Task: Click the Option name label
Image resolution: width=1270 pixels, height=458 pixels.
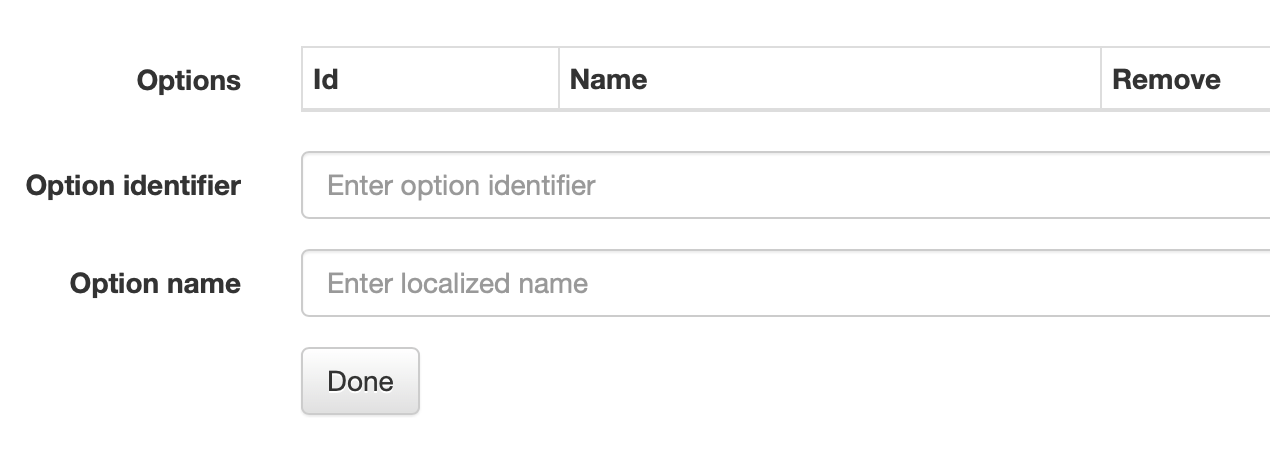Action: pyautogui.click(x=155, y=283)
